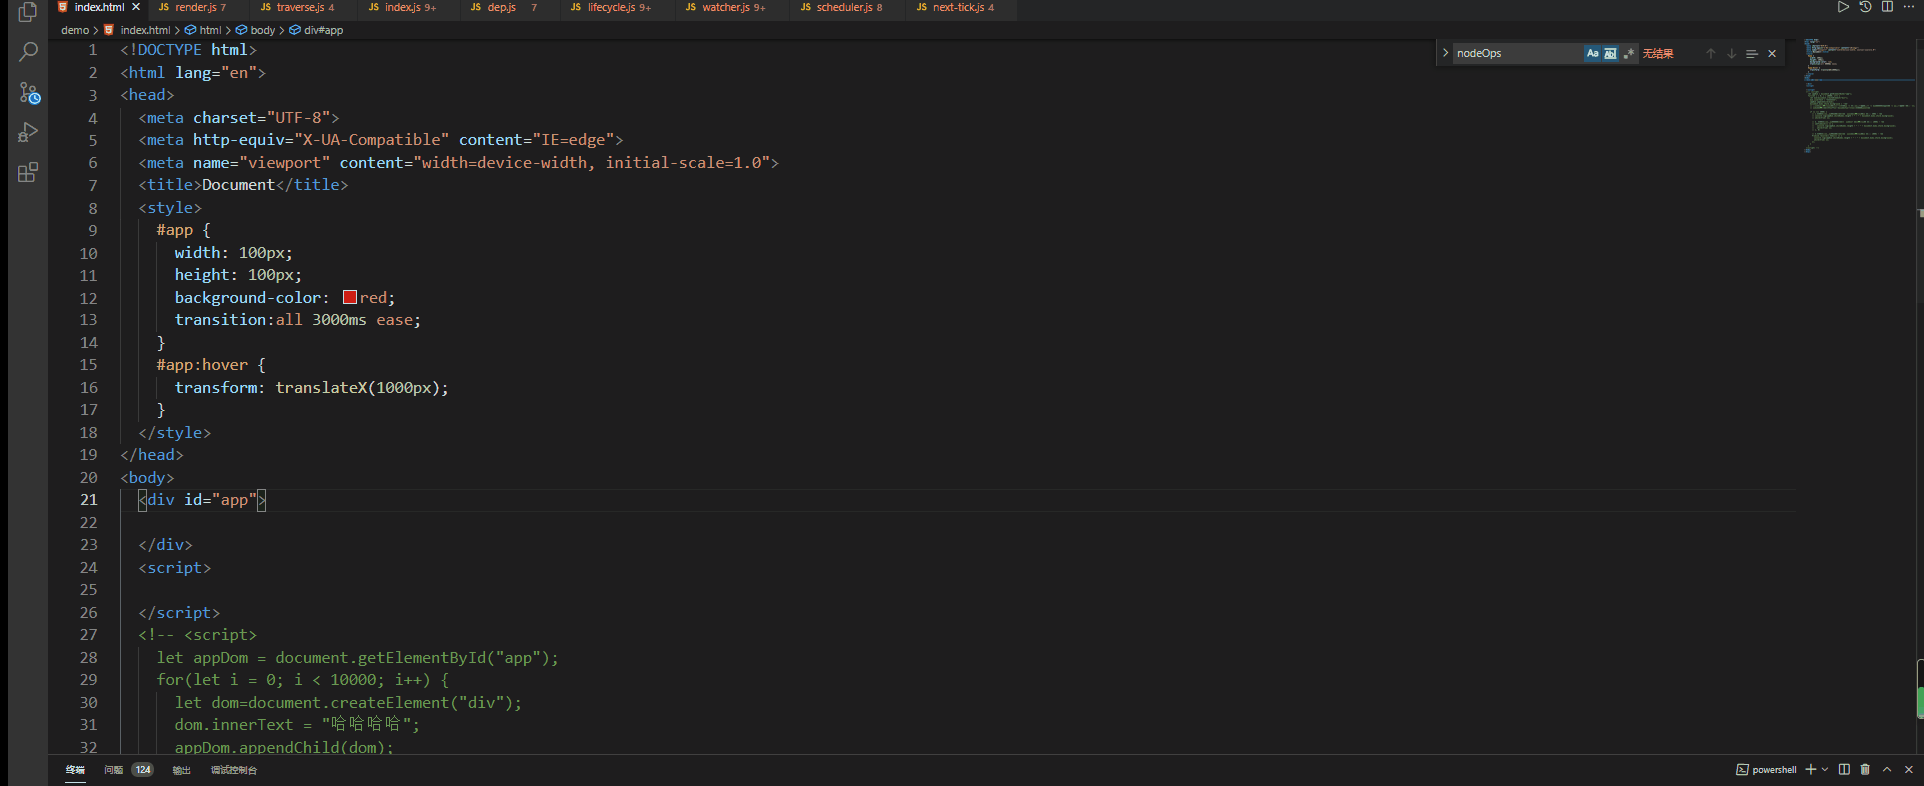Click the red color swatch on line 12
Image resolution: width=1924 pixels, height=786 pixels.
coord(350,297)
